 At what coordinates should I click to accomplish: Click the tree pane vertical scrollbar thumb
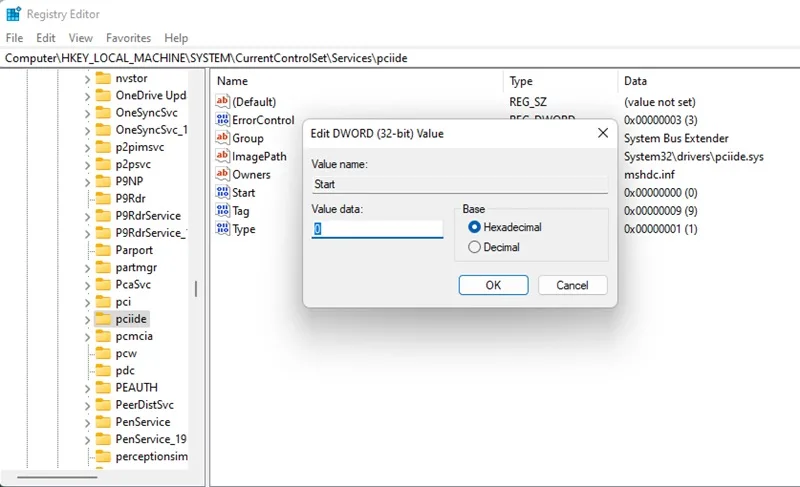196,289
